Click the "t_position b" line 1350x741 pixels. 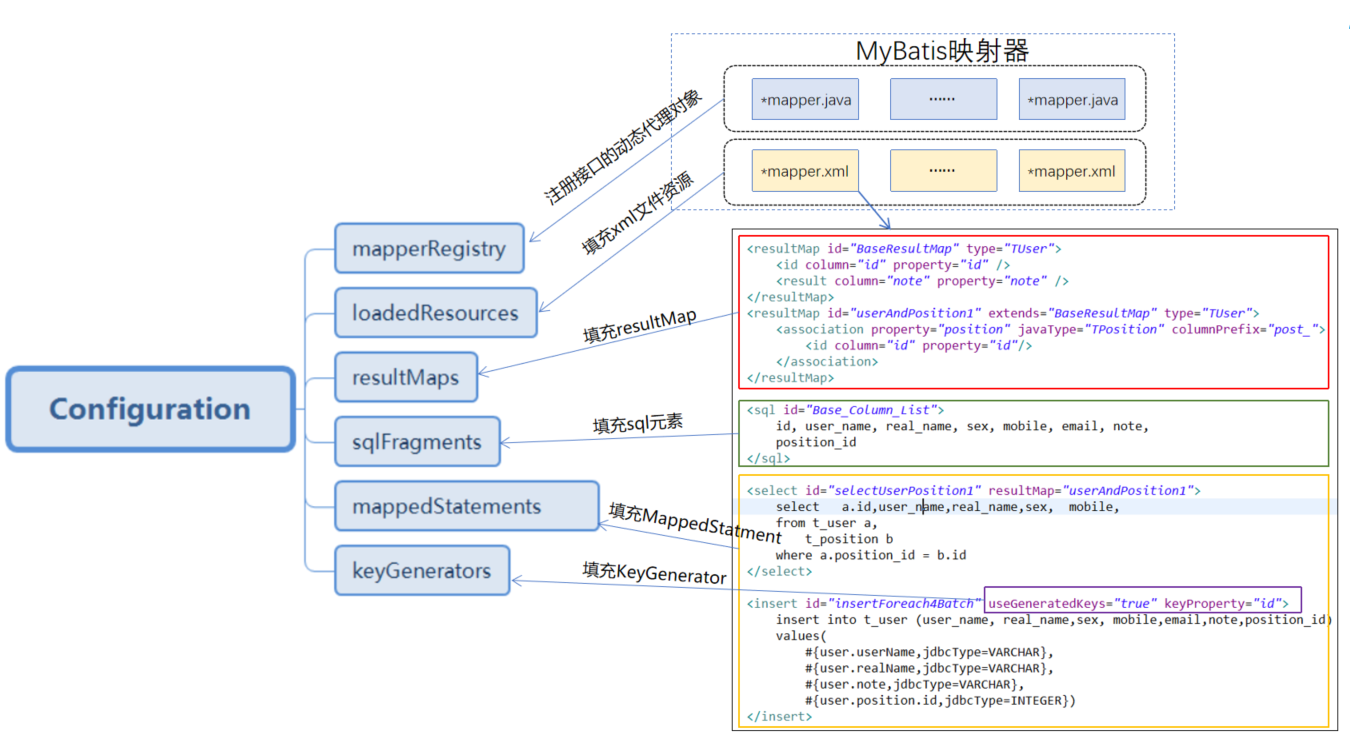pyautogui.click(x=849, y=538)
